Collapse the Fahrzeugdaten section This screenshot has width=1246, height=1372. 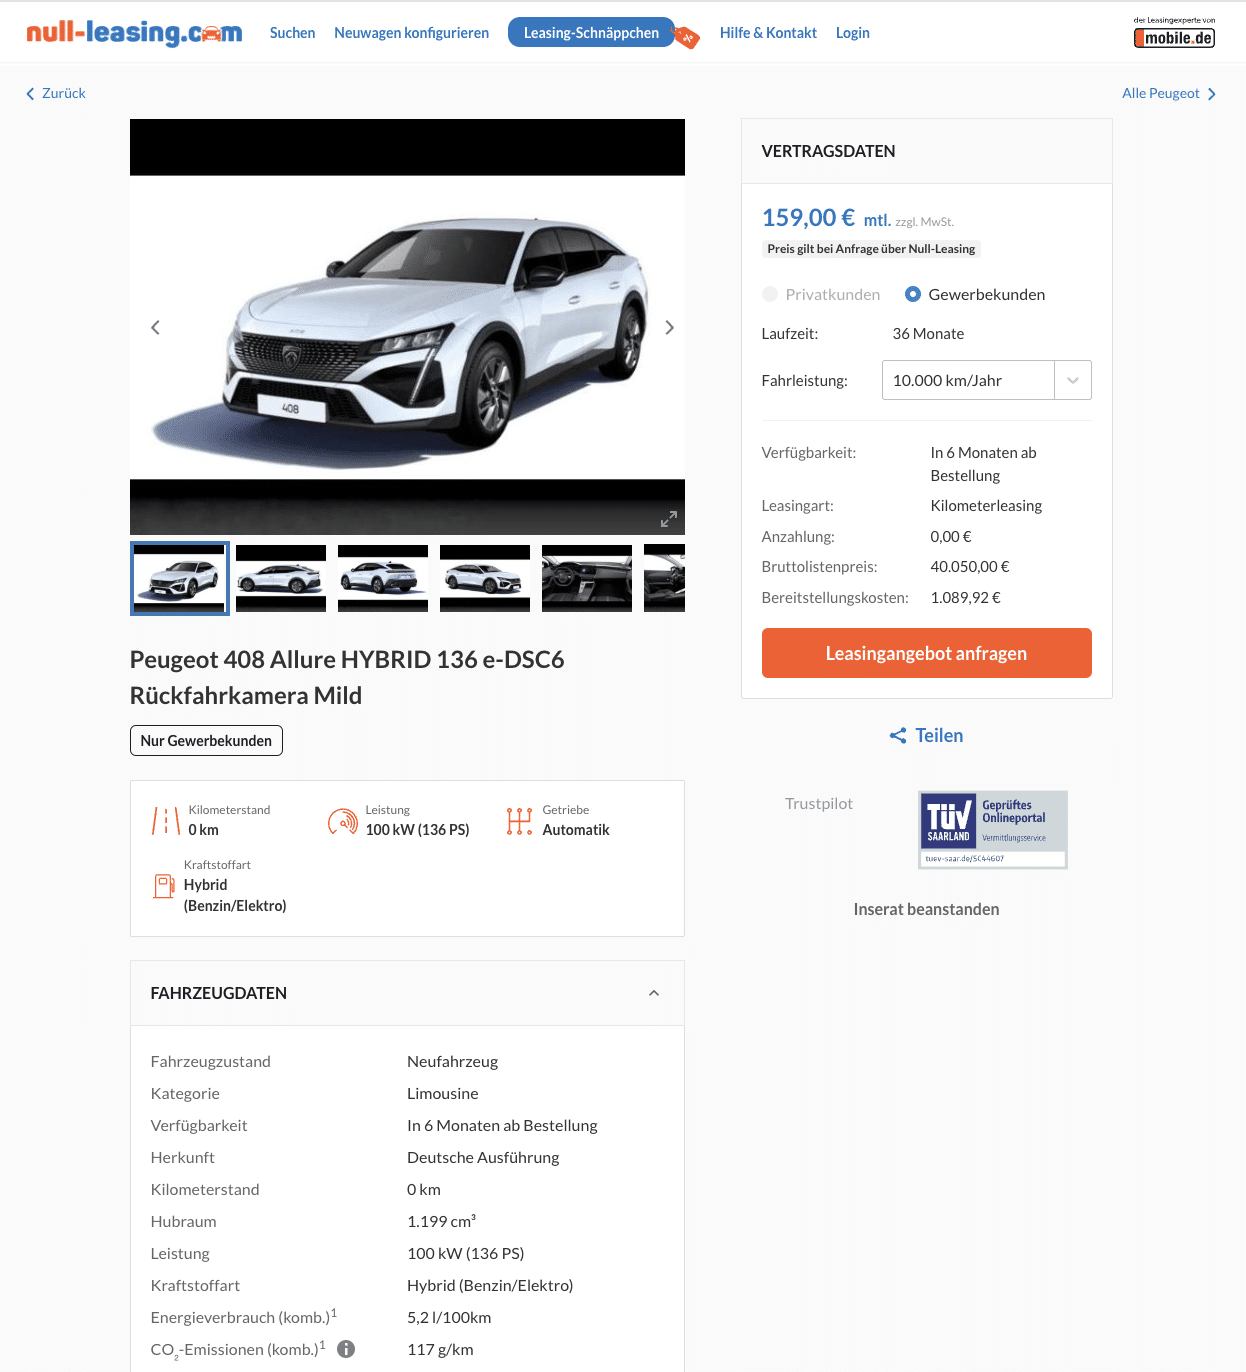(x=654, y=993)
